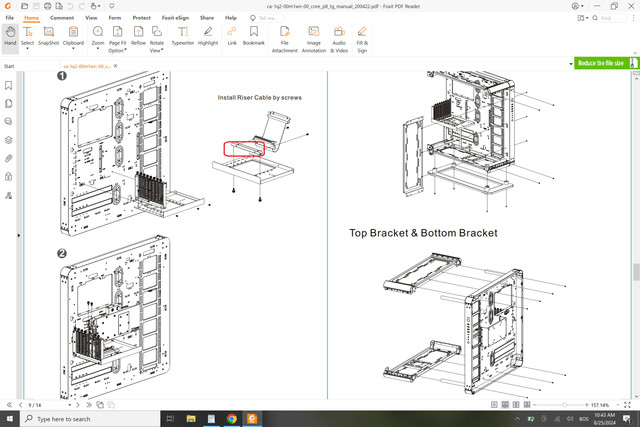Switch to continuous facing view mode
Viewport: 640px width, 427px height.
(527, 405)
